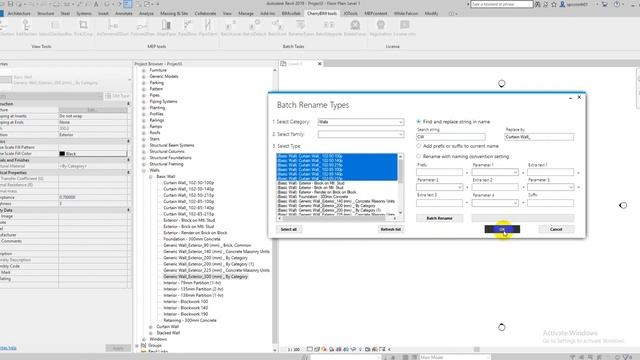Image resolution: width=640 pixels, height=360 pixels.
Task: Open the Manage ribbon tab
Action: click(x=246, y=13)
